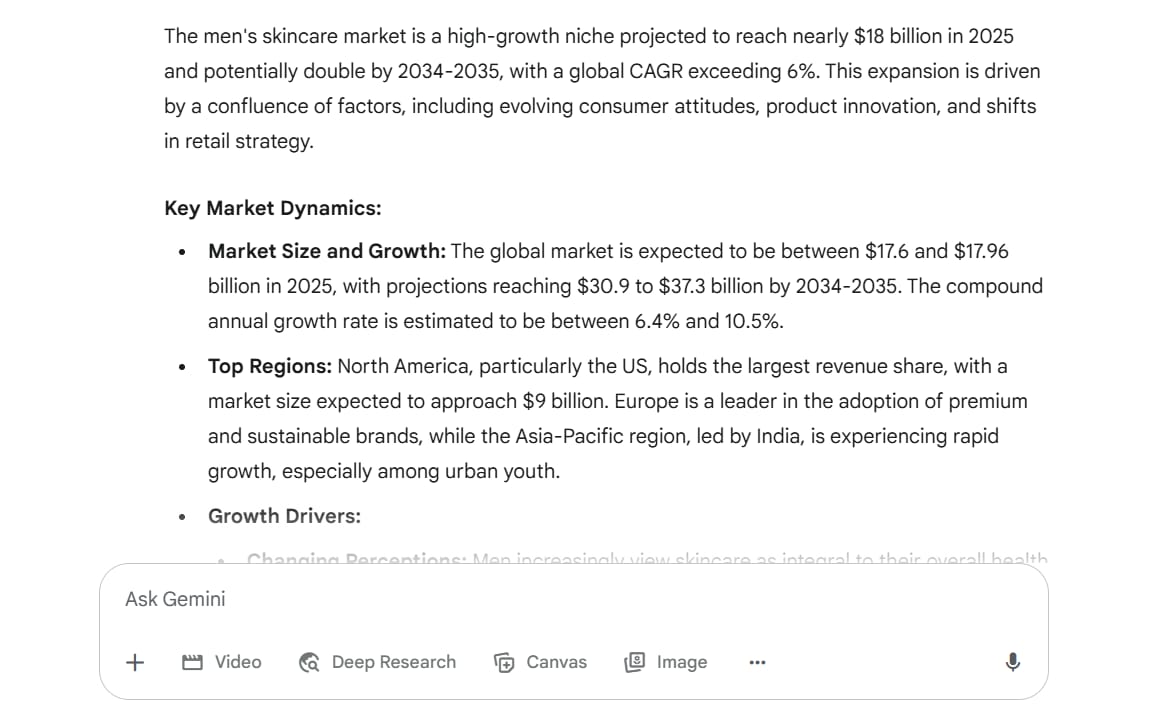Click the Top Regions bold label
The width and height of the screenshot is (1176, 711).
270,366
